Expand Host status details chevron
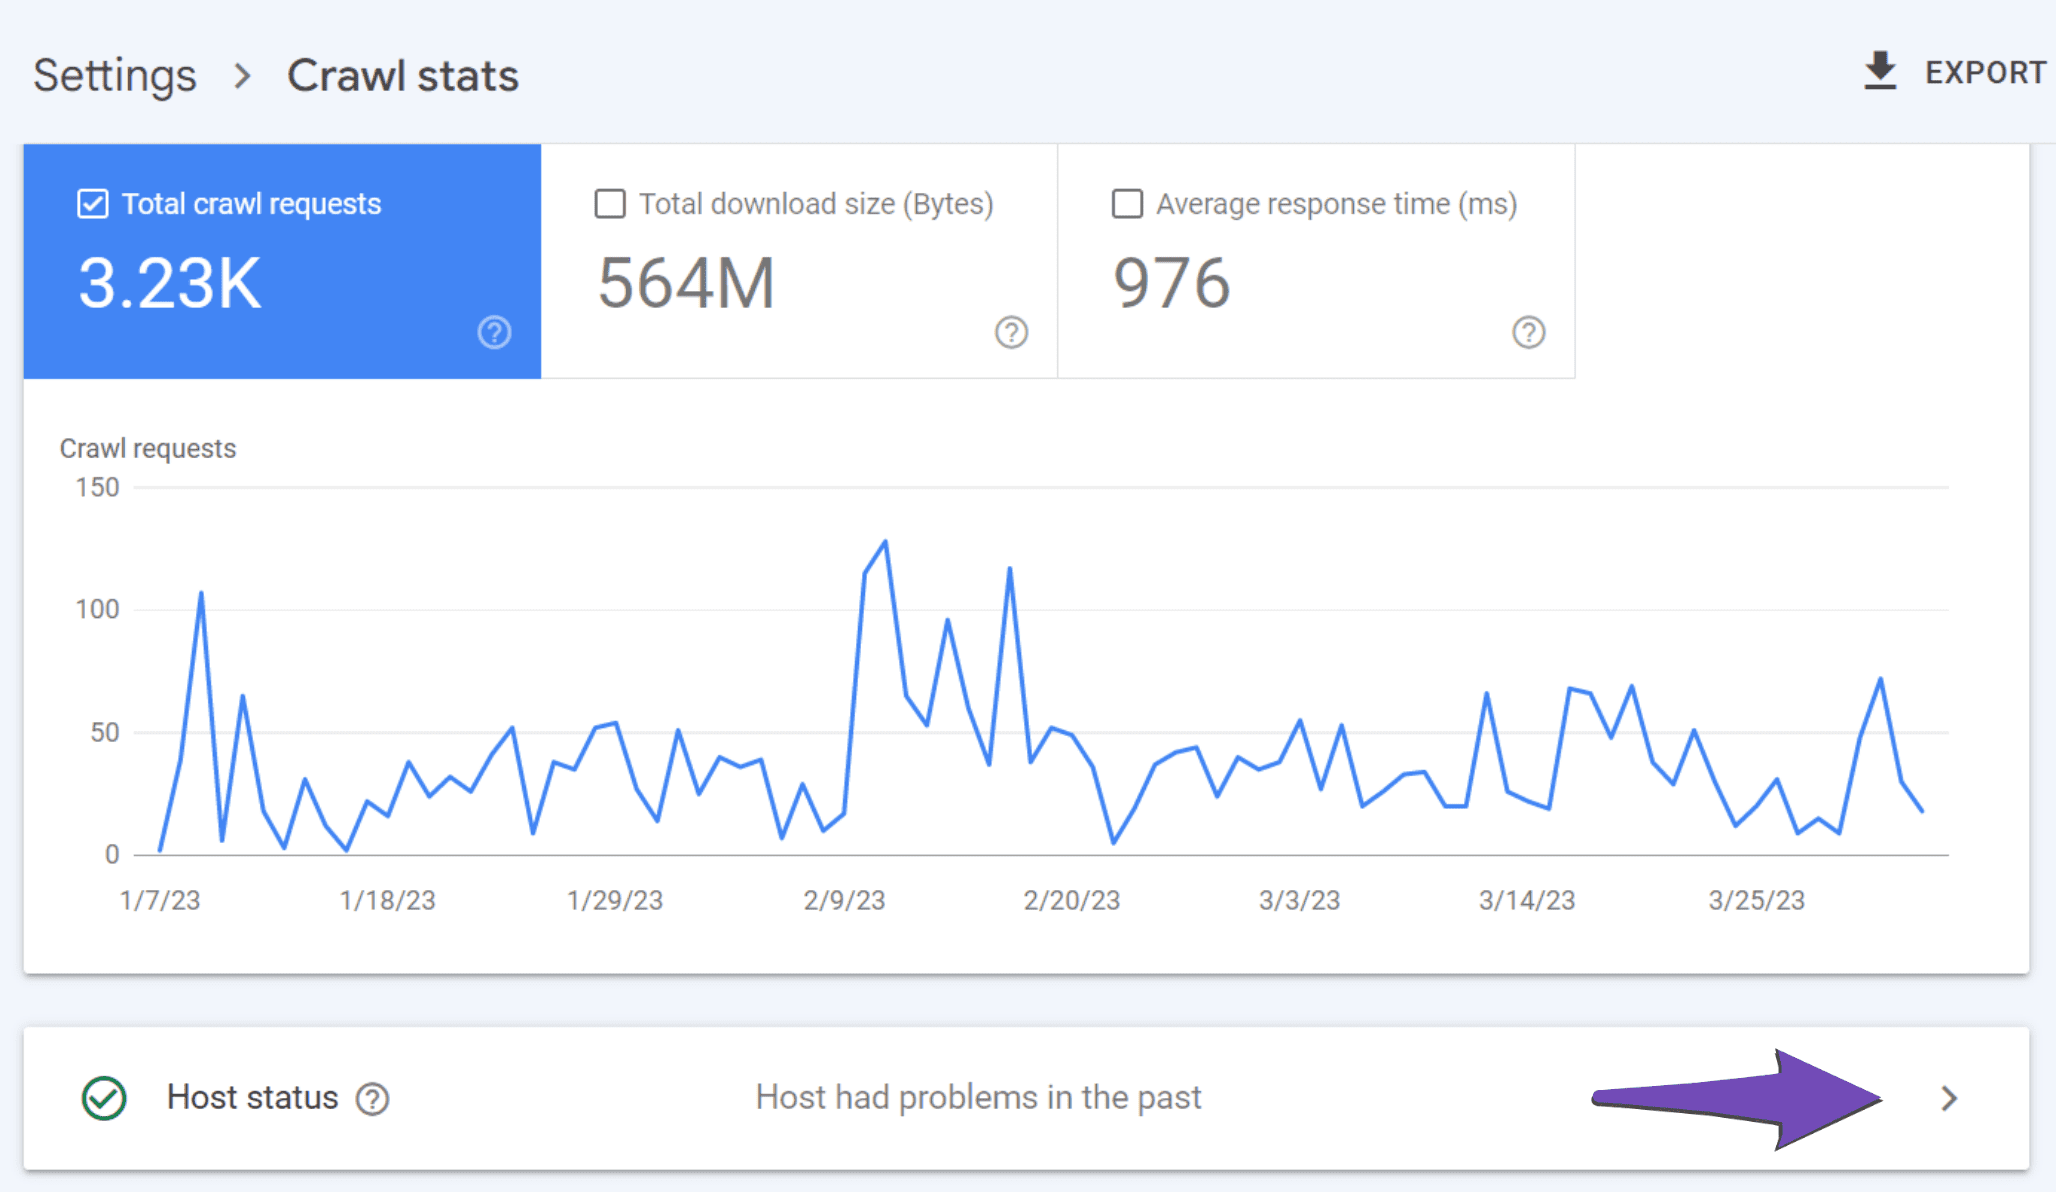Viewport: 2056px width, 1192px height. (1948, 1099)
